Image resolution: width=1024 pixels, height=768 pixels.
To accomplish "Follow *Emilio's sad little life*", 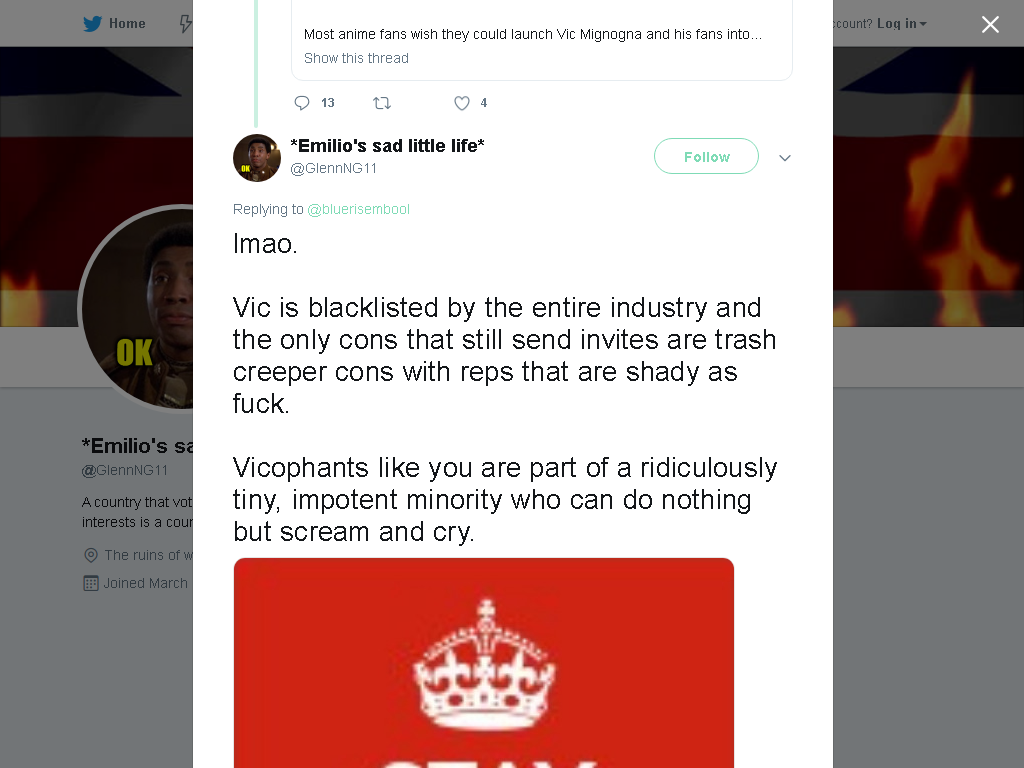I will (x=706, y=156).
